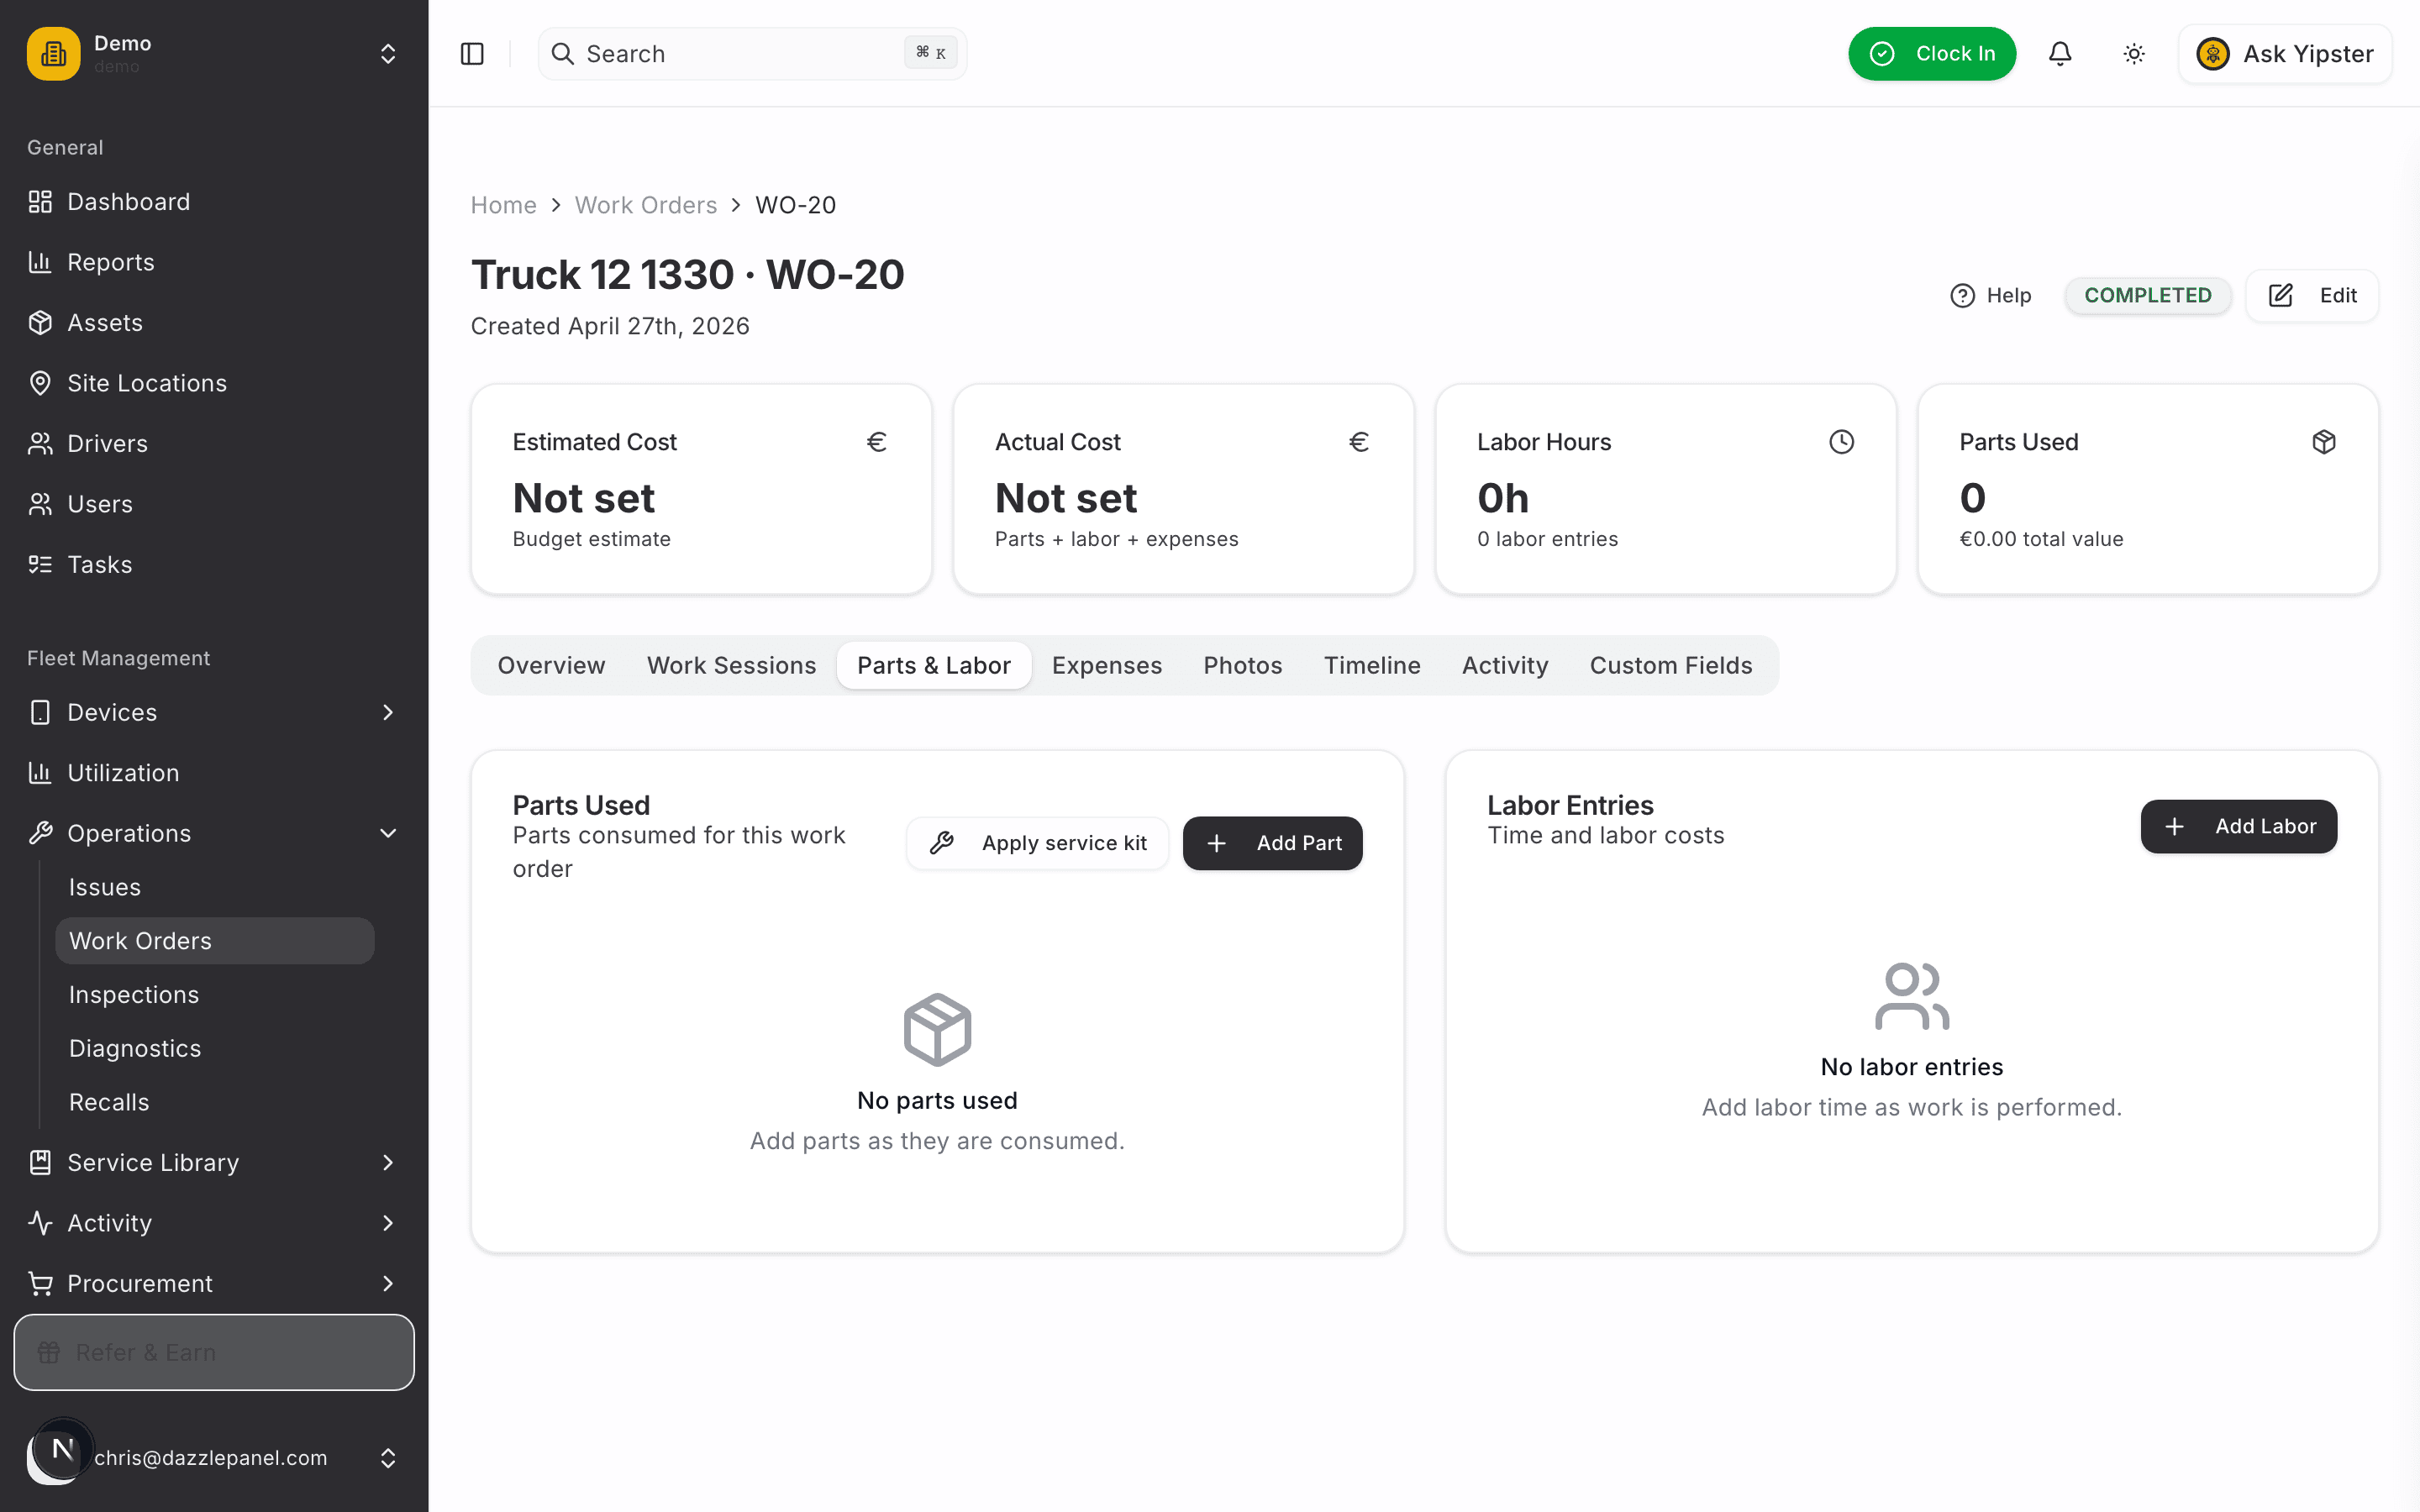Click the Demo organization logo icon

coord(54,54)
